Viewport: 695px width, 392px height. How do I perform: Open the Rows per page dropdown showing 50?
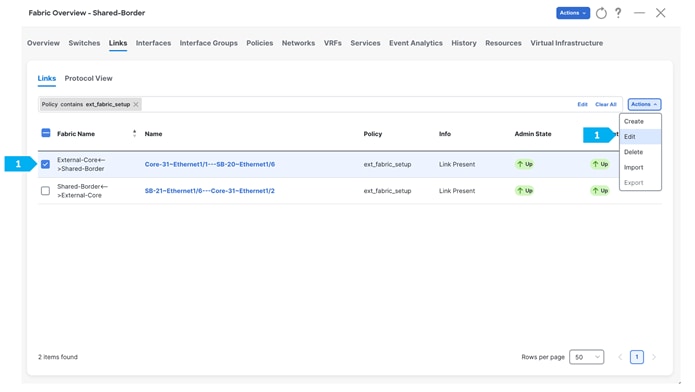[x=586, y=357]
